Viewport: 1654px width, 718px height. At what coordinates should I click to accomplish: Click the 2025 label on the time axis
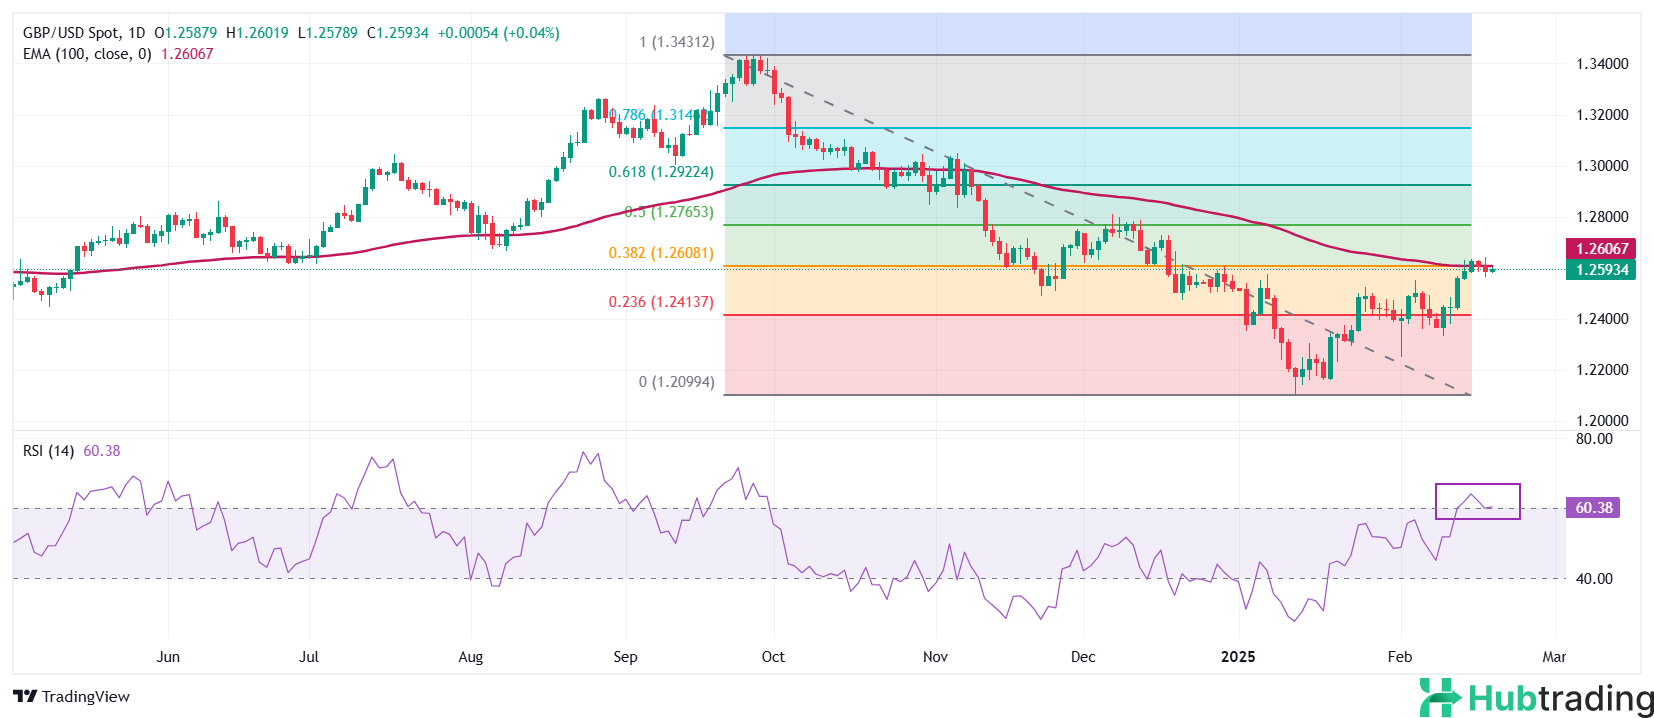tap(1238, 657)
